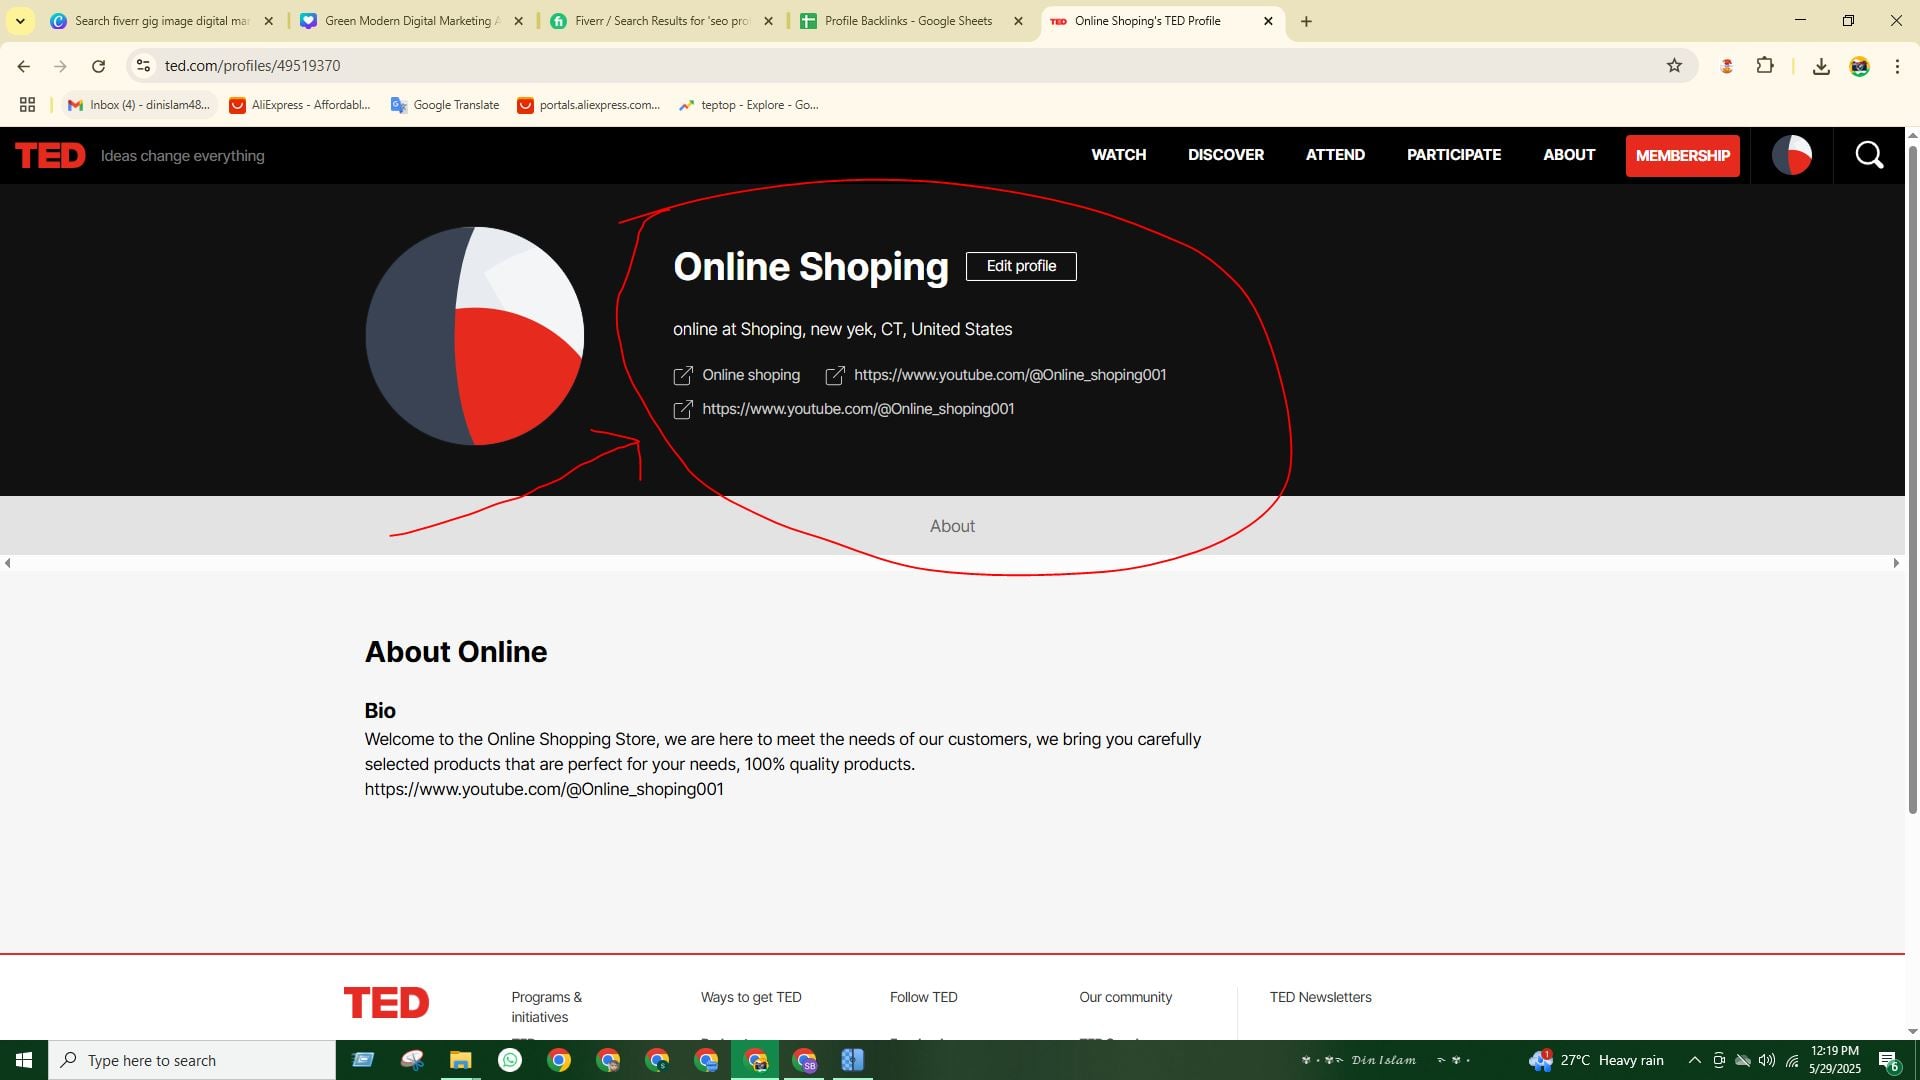Open the AliExpress - Affordabl... bookmark
Viewport: 1920px width, 1080px height.
(300, 105)
